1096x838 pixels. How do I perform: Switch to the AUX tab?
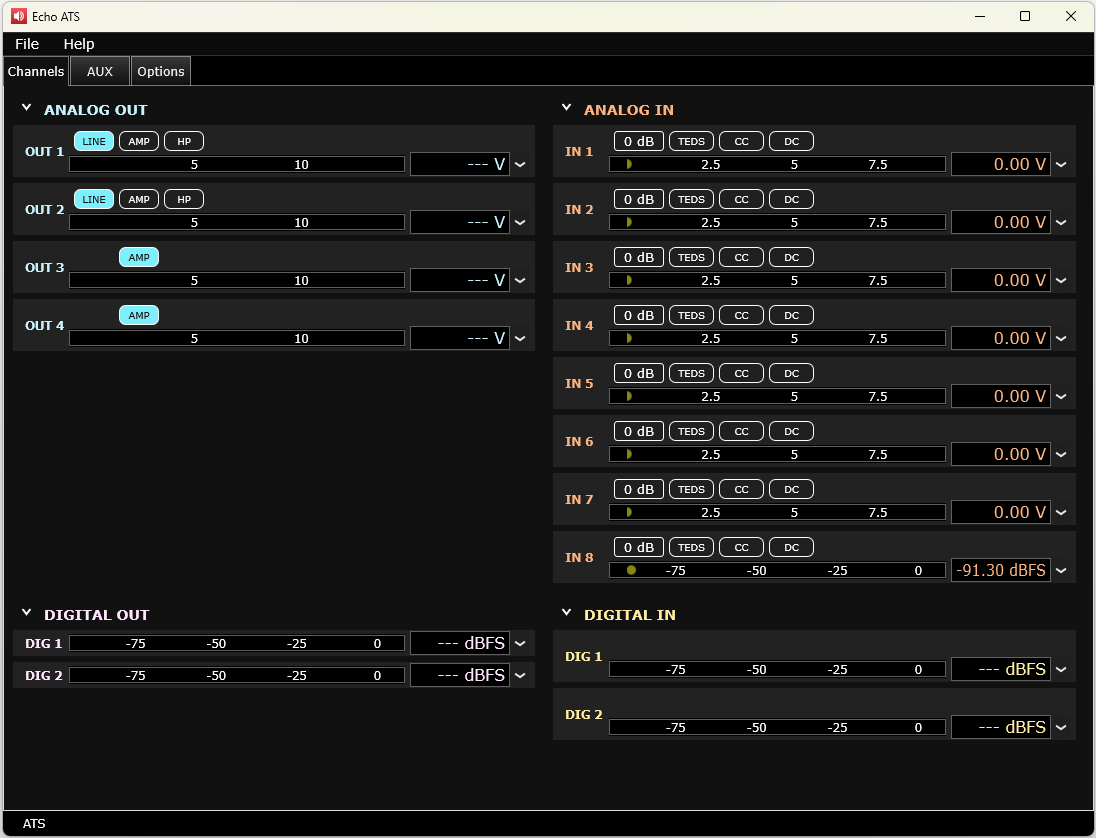point(100,71)
